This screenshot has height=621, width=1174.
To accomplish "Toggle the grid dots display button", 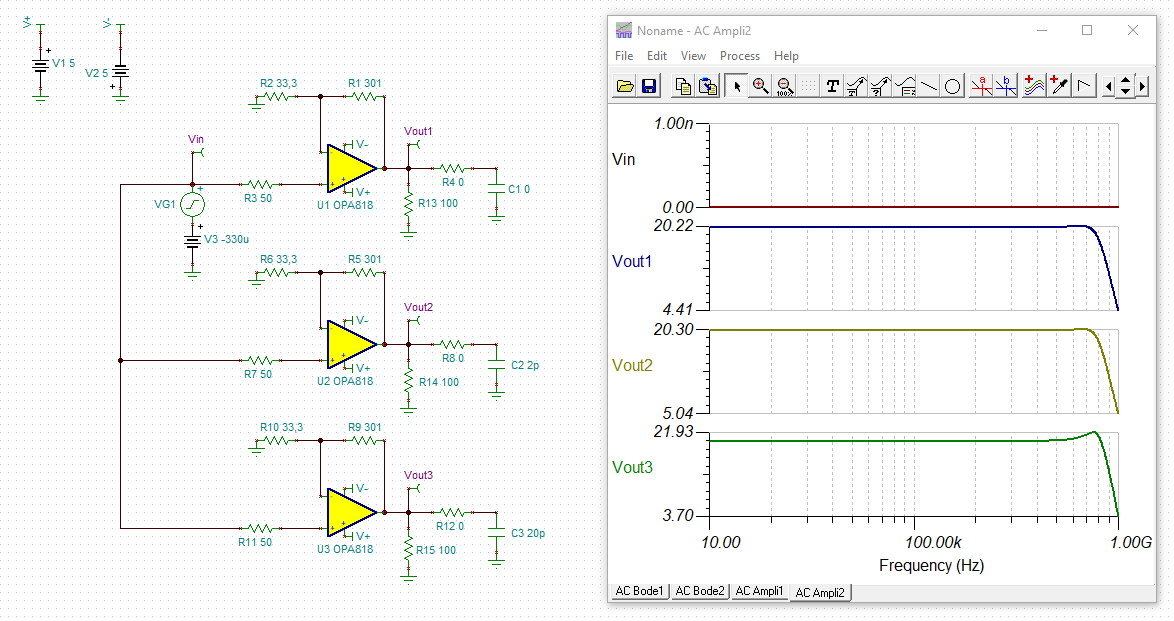I will coord(808,86).
